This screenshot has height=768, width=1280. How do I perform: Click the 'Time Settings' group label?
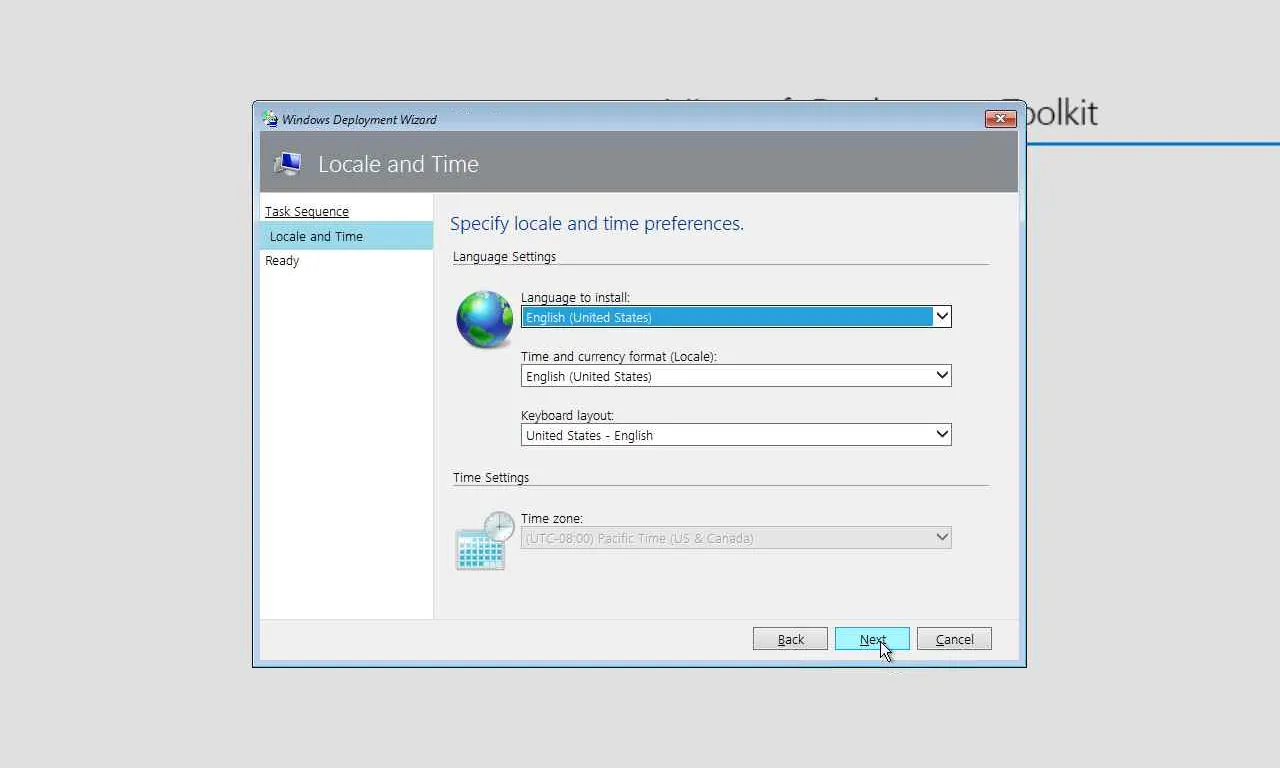pos(491,478)
